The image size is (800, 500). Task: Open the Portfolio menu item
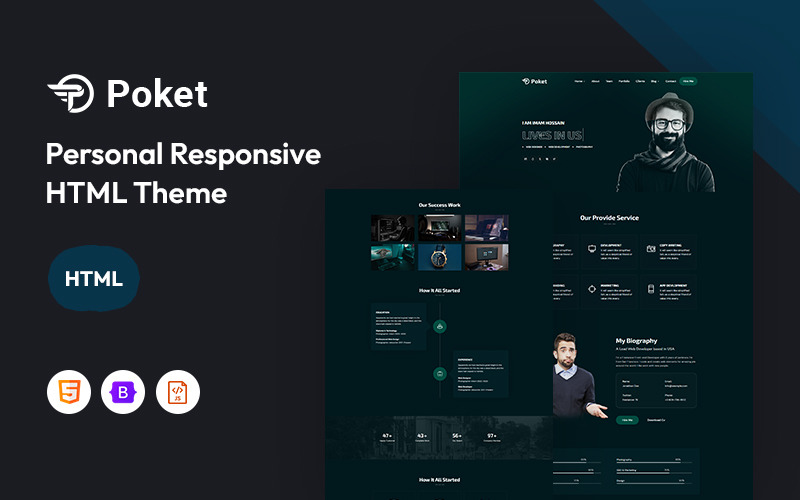tap(623, 80)
